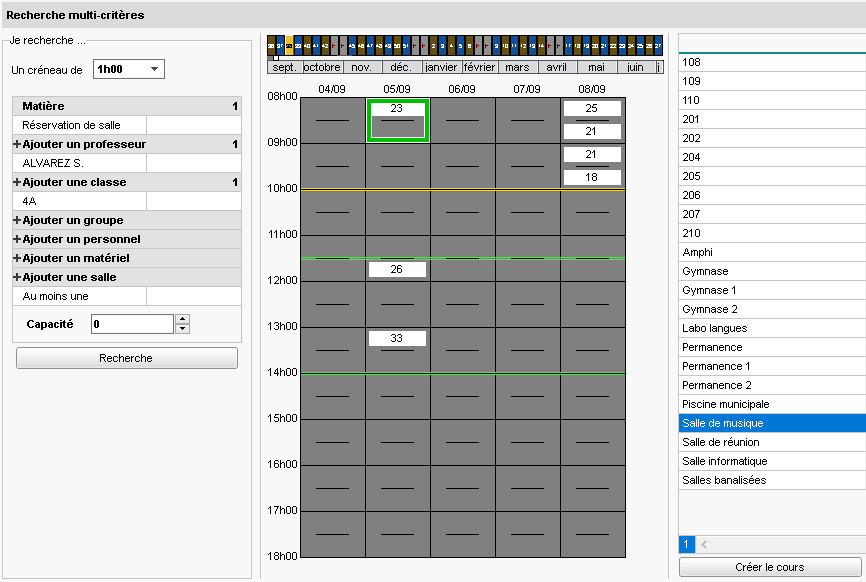Viewport: 866px width, 582px height.
Task: Select the avril month tab
Action: [557, 67]
